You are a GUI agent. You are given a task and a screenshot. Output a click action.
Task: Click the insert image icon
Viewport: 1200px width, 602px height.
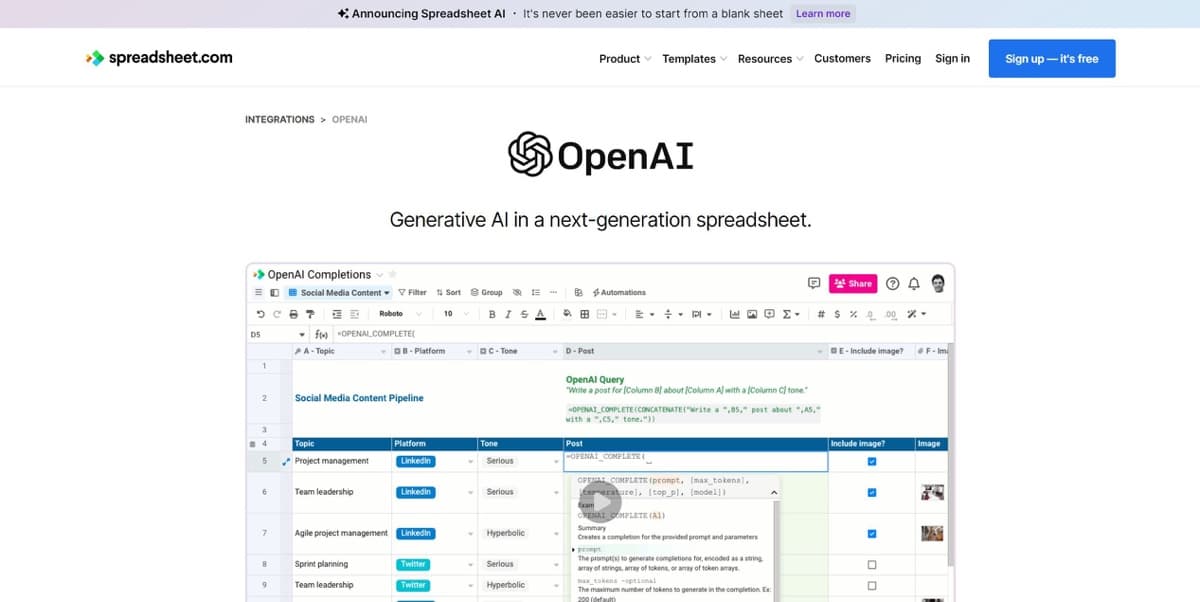[752, 314]
